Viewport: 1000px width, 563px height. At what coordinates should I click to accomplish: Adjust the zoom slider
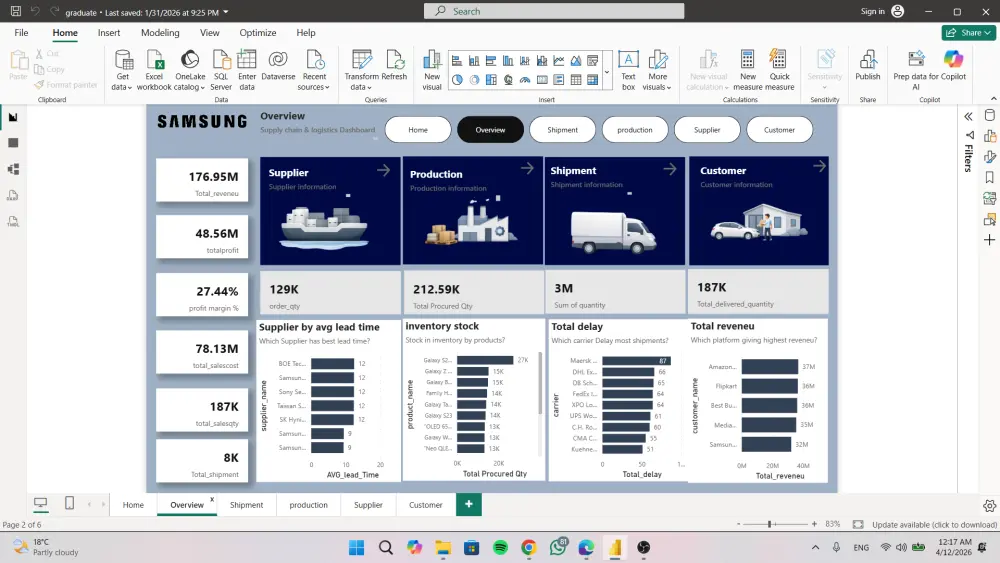(770, 524)
